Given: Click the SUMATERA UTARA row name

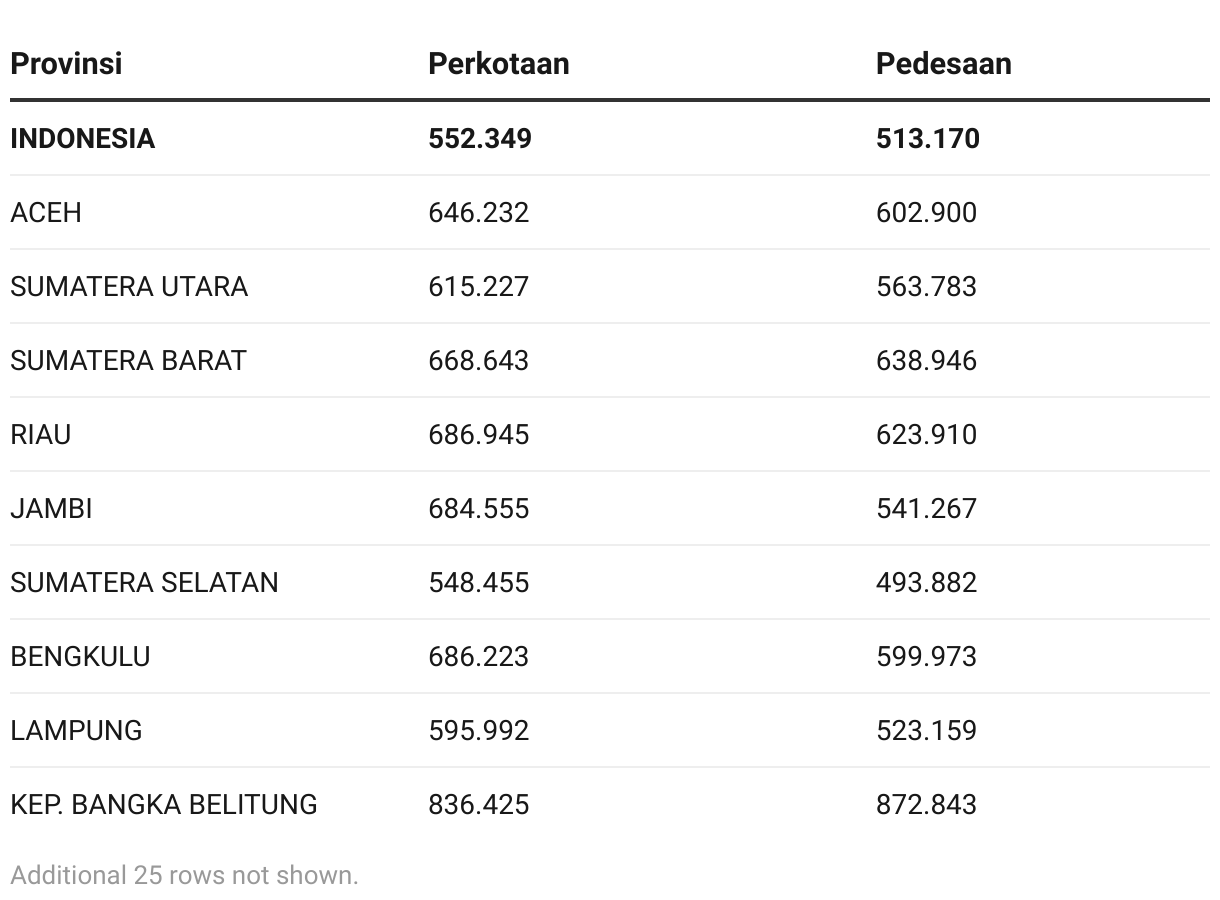Looking at the screenshot, I should pyautogui.click(x=129, y=286).
